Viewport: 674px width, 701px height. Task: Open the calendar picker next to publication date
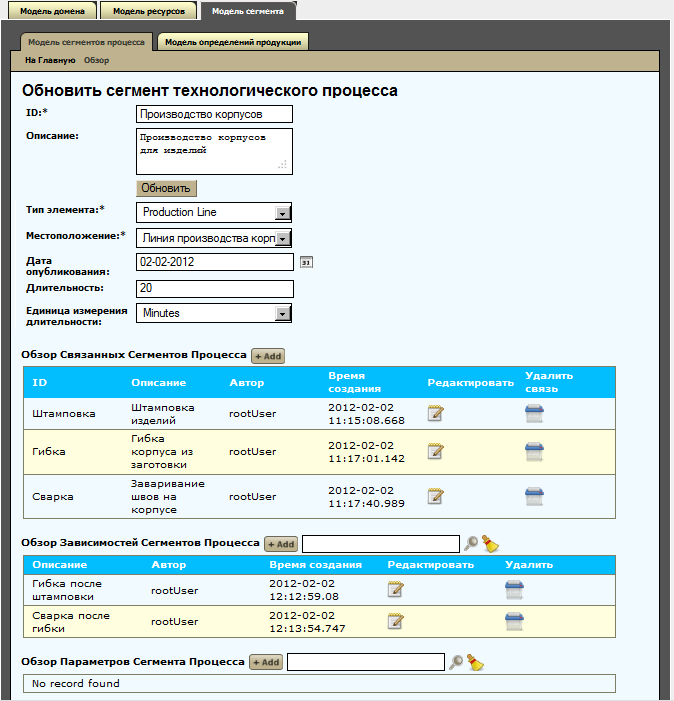(x=306, y=262)
